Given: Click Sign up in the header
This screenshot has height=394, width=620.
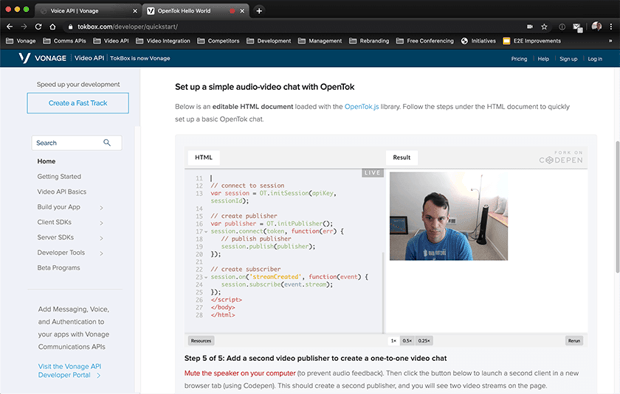Looking at the screenshot, I should pyautogui.click(x=568, y=59).
